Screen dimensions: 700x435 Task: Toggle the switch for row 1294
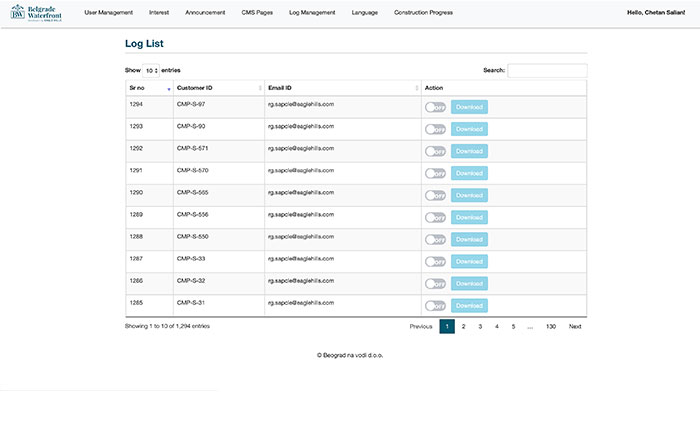435,107
